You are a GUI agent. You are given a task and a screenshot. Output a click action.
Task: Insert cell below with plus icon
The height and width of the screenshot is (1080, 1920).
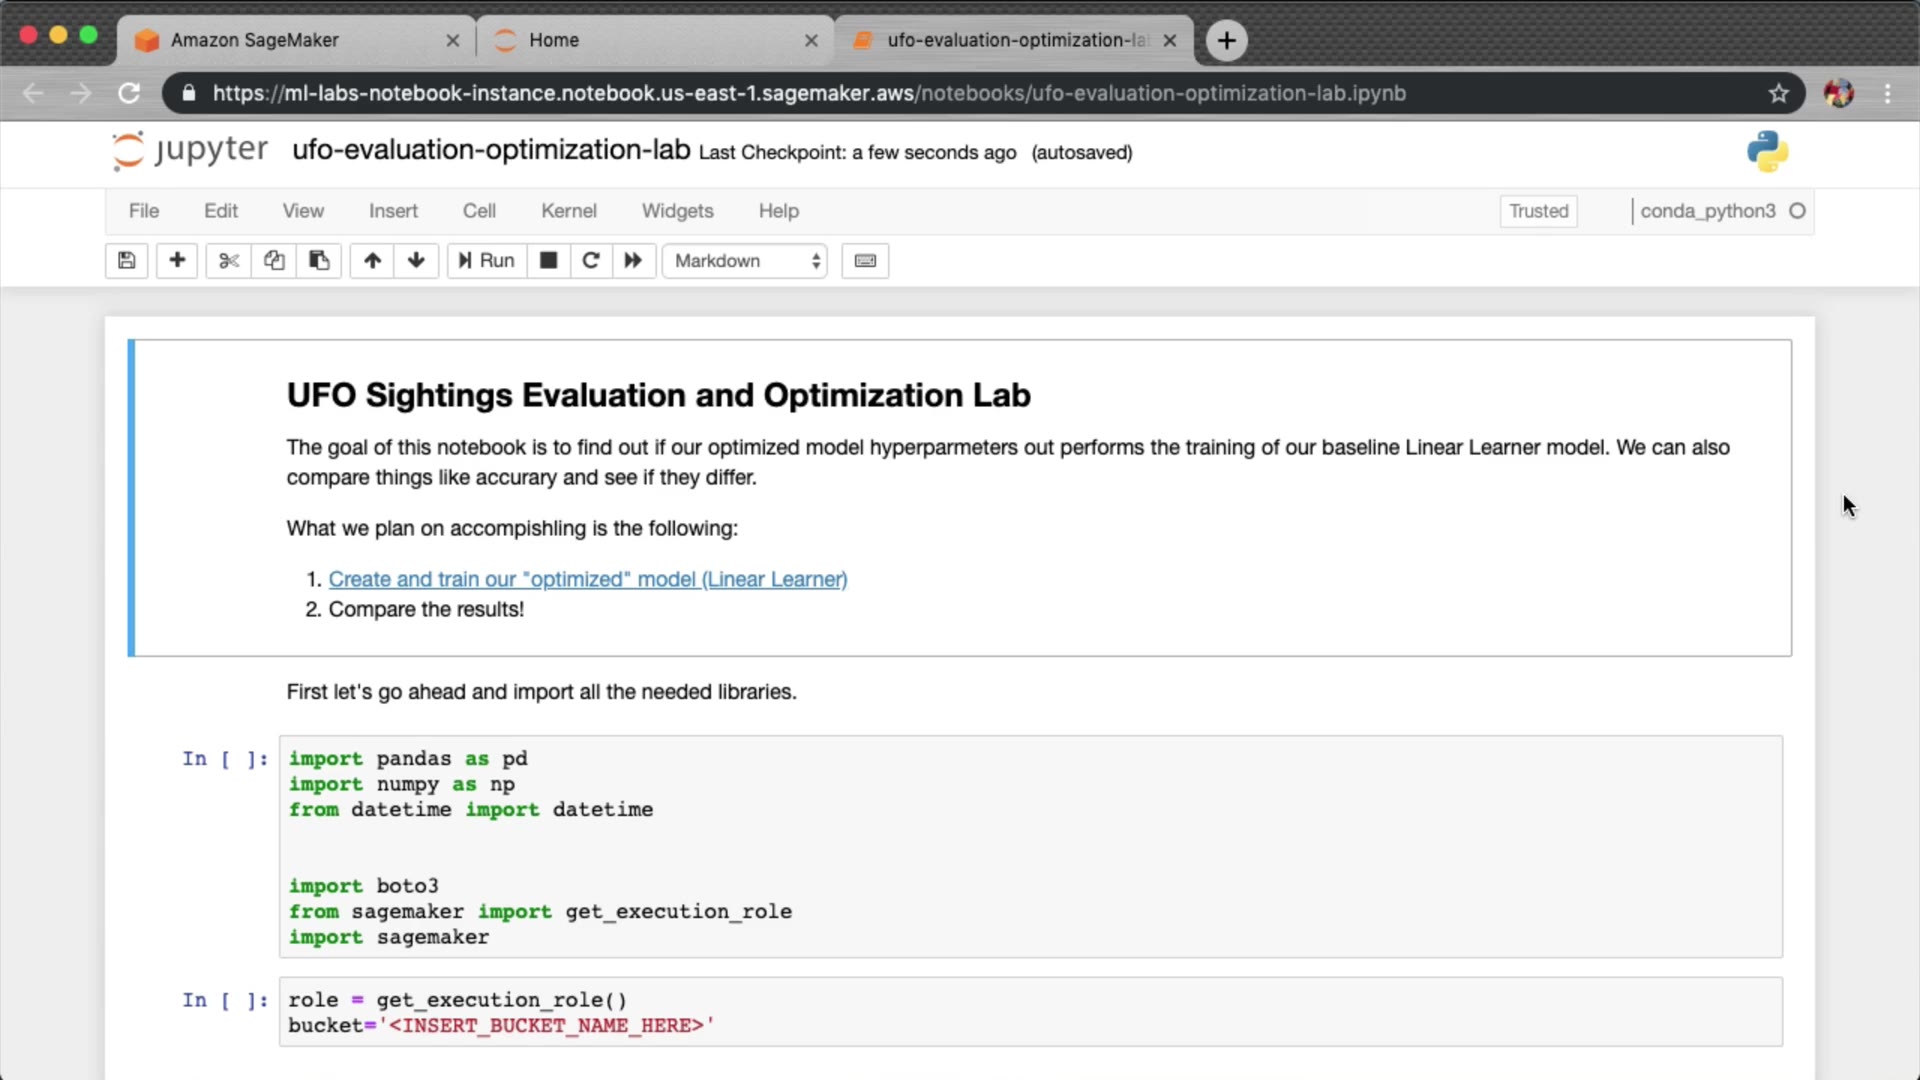pos(177,261)
